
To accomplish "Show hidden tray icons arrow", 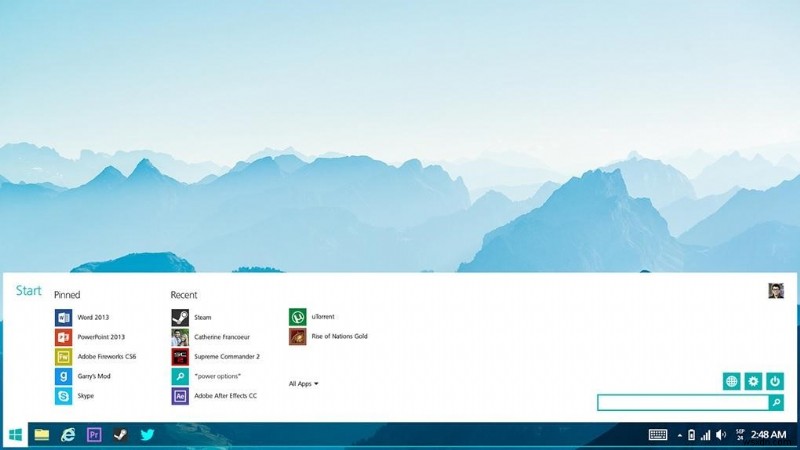I will pyautogui.click(x=680, y=436).
